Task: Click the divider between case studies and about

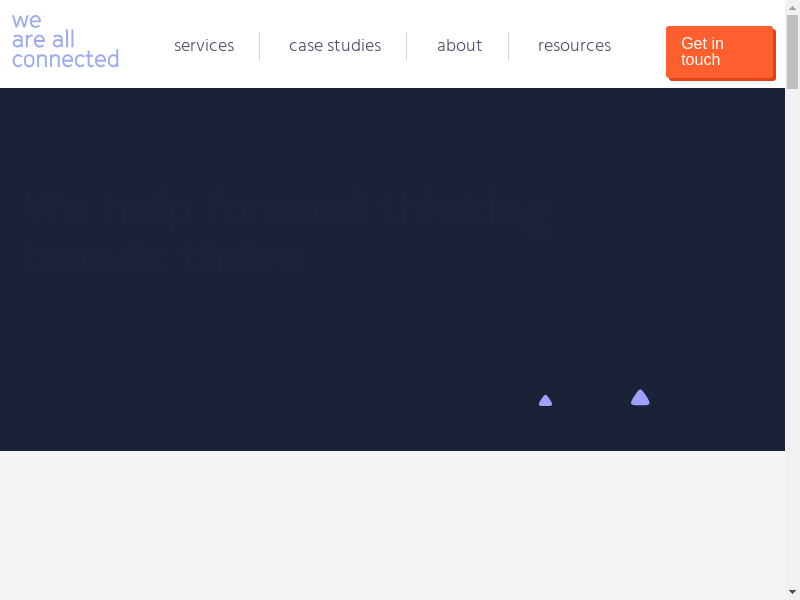Action: [x=407, y=46]
